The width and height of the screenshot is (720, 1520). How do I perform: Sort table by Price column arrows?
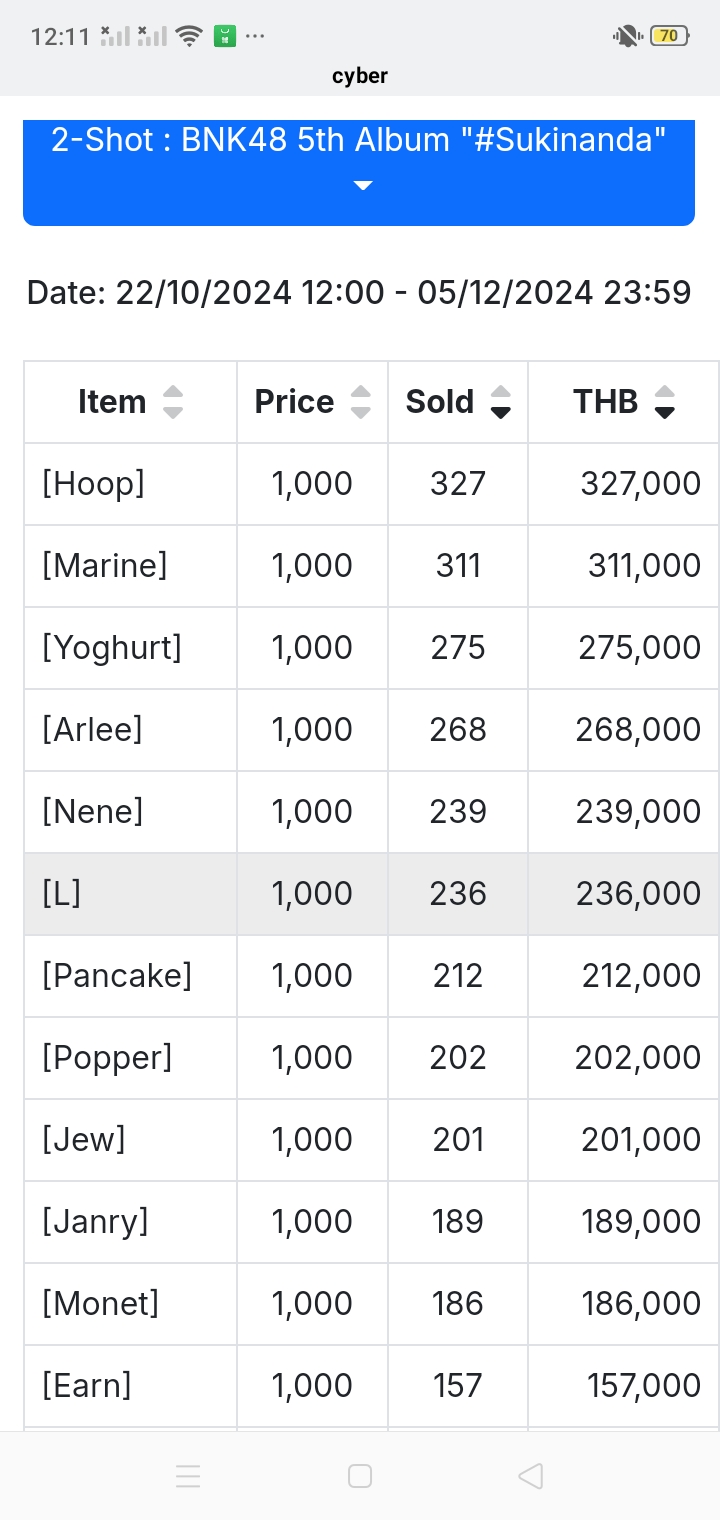tap(361, 402)
